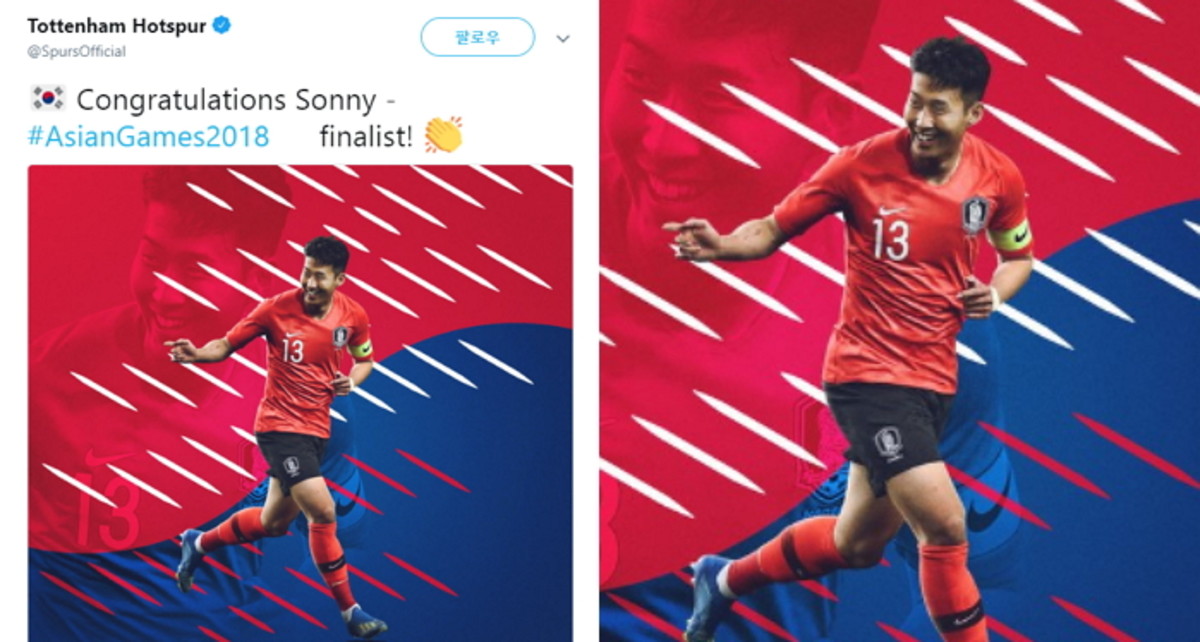The image size is (1200, 642).
Task: Click the Tottenham Hotspur account name
Action: 116,26
